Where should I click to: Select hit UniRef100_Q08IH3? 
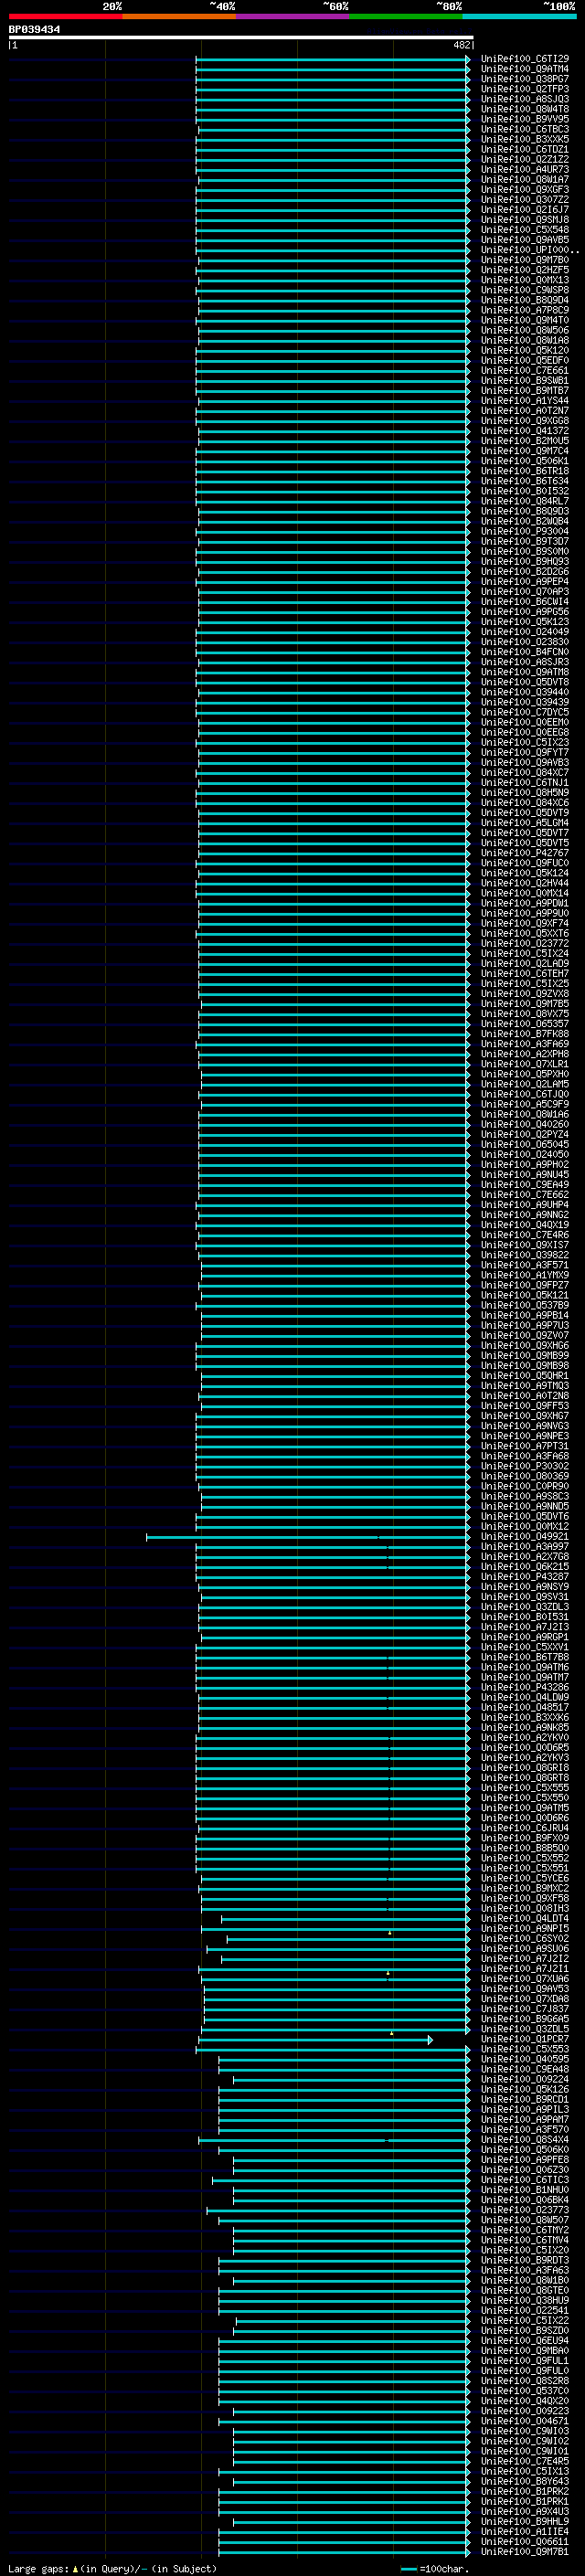coord(525,1909)
